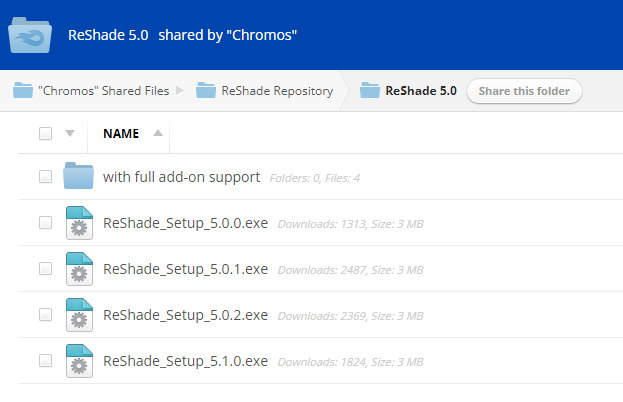
Task: Click the sort direction arrow beside NAME
Action: (158, 133)
